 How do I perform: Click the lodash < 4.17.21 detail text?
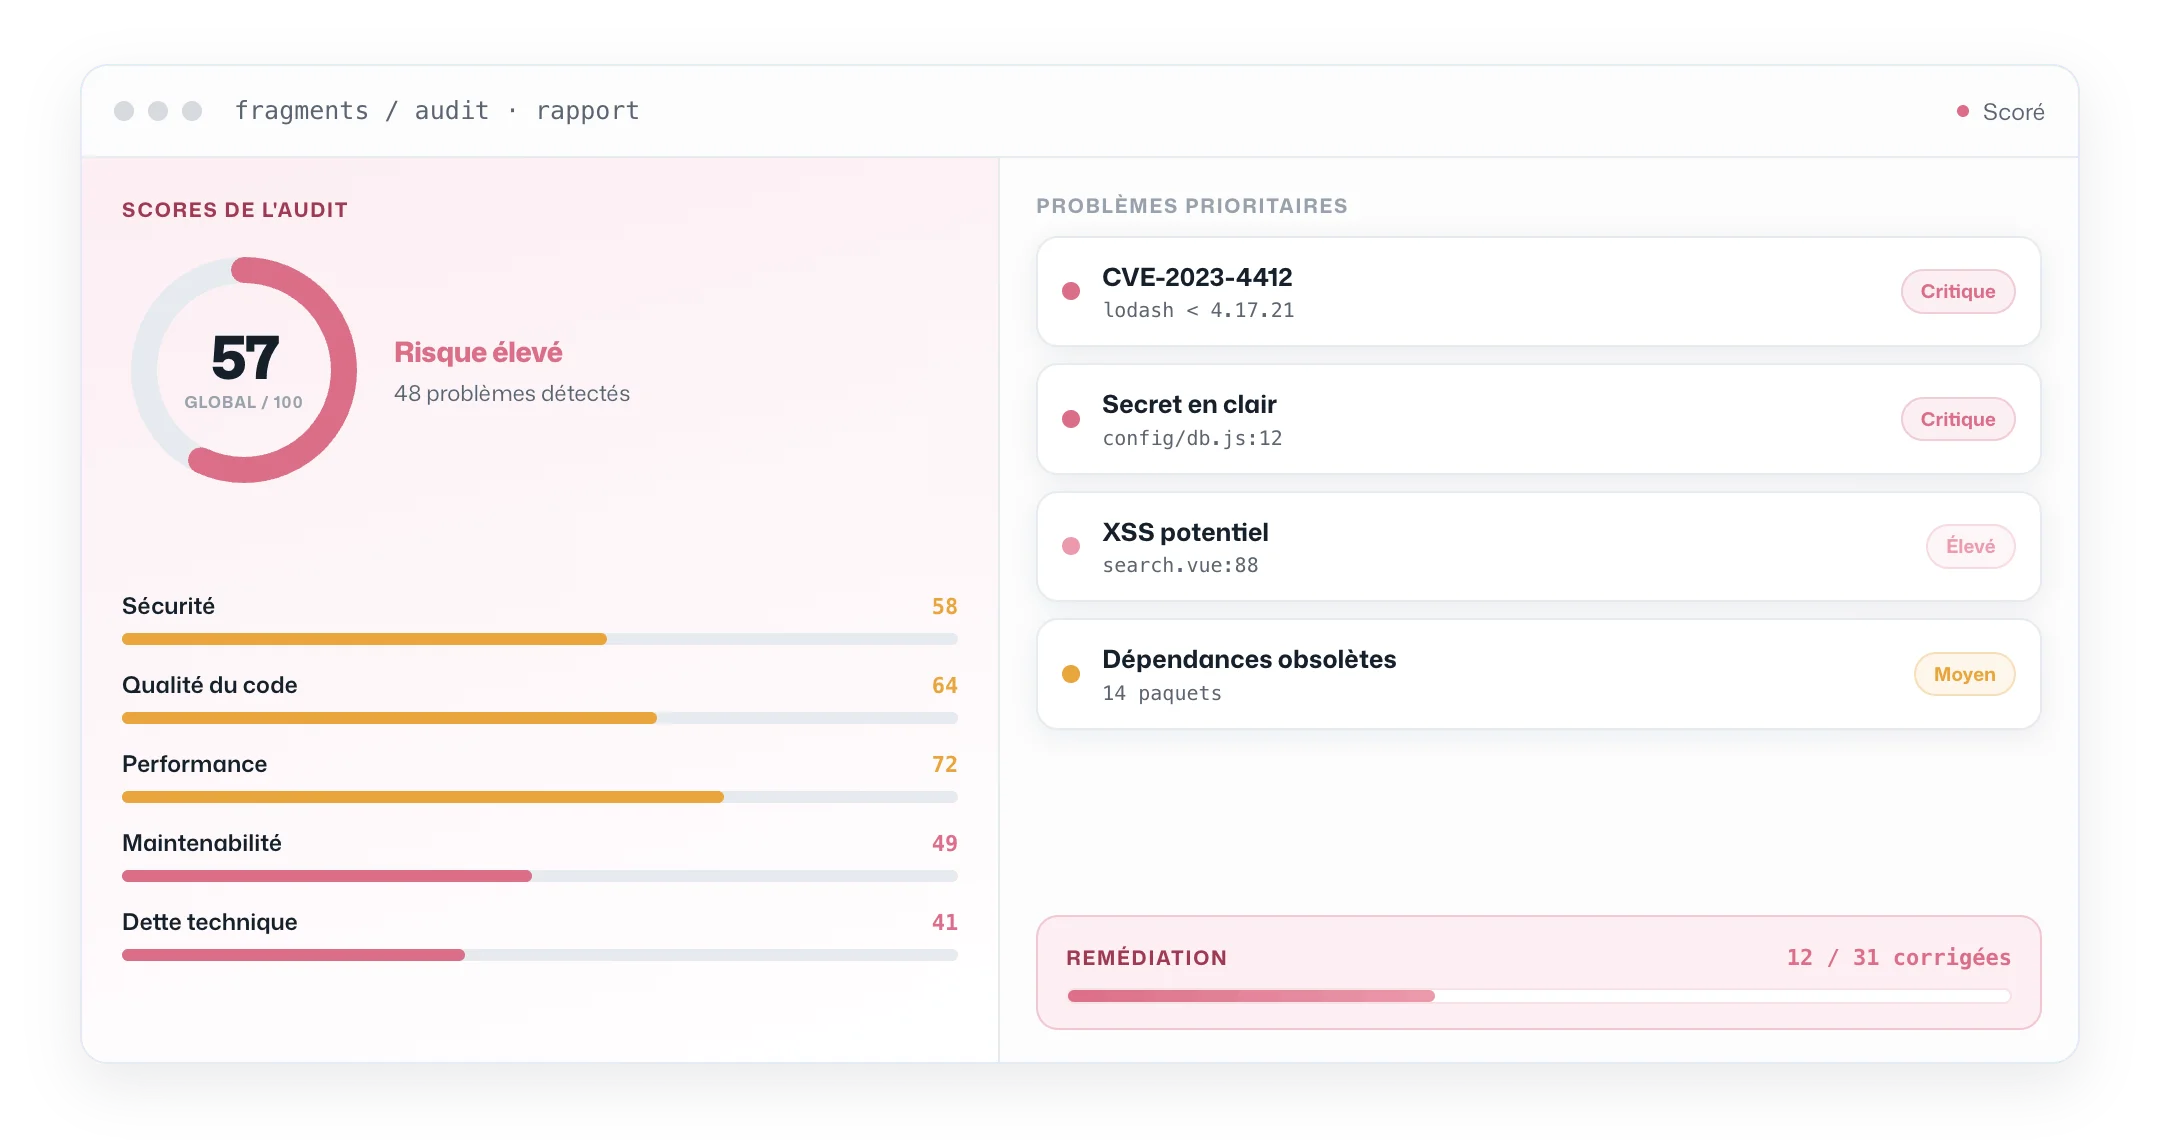[1198, 311]
